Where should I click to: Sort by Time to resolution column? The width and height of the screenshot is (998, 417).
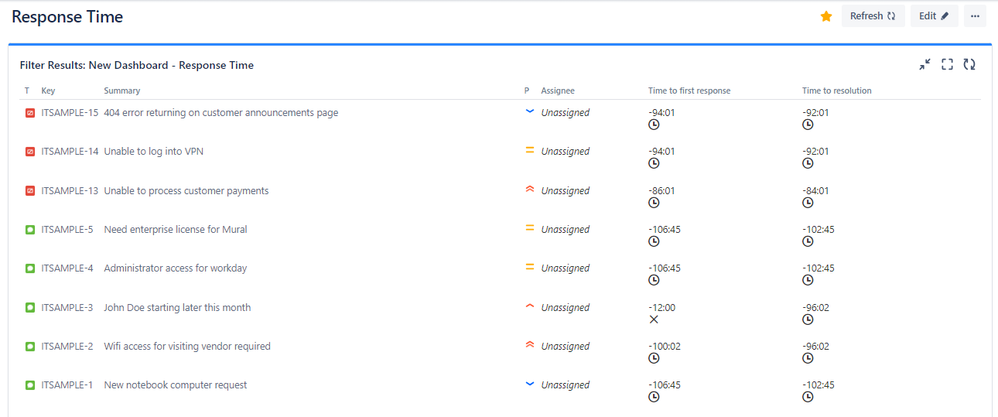pos(837,91)
